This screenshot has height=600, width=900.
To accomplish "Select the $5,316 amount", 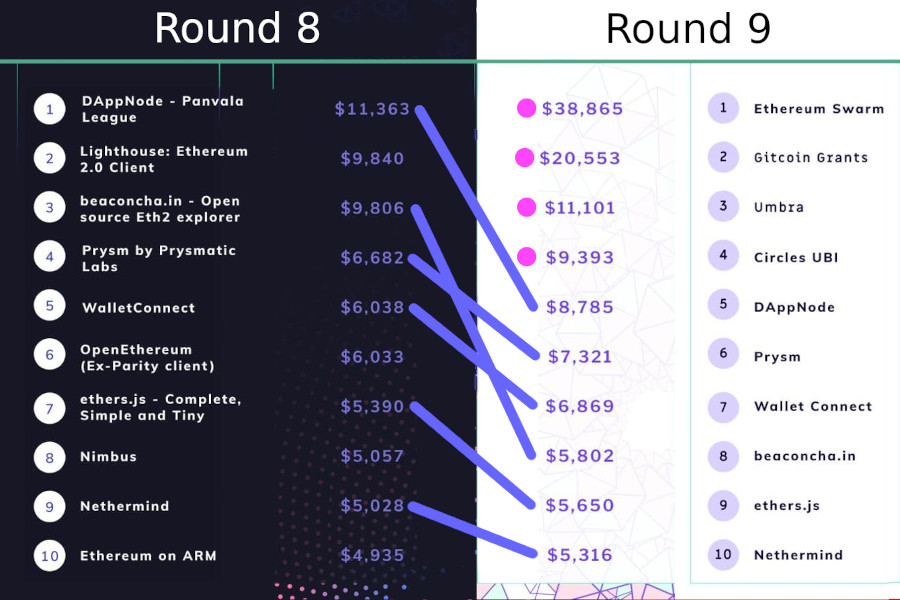I will tap(580, 555).
